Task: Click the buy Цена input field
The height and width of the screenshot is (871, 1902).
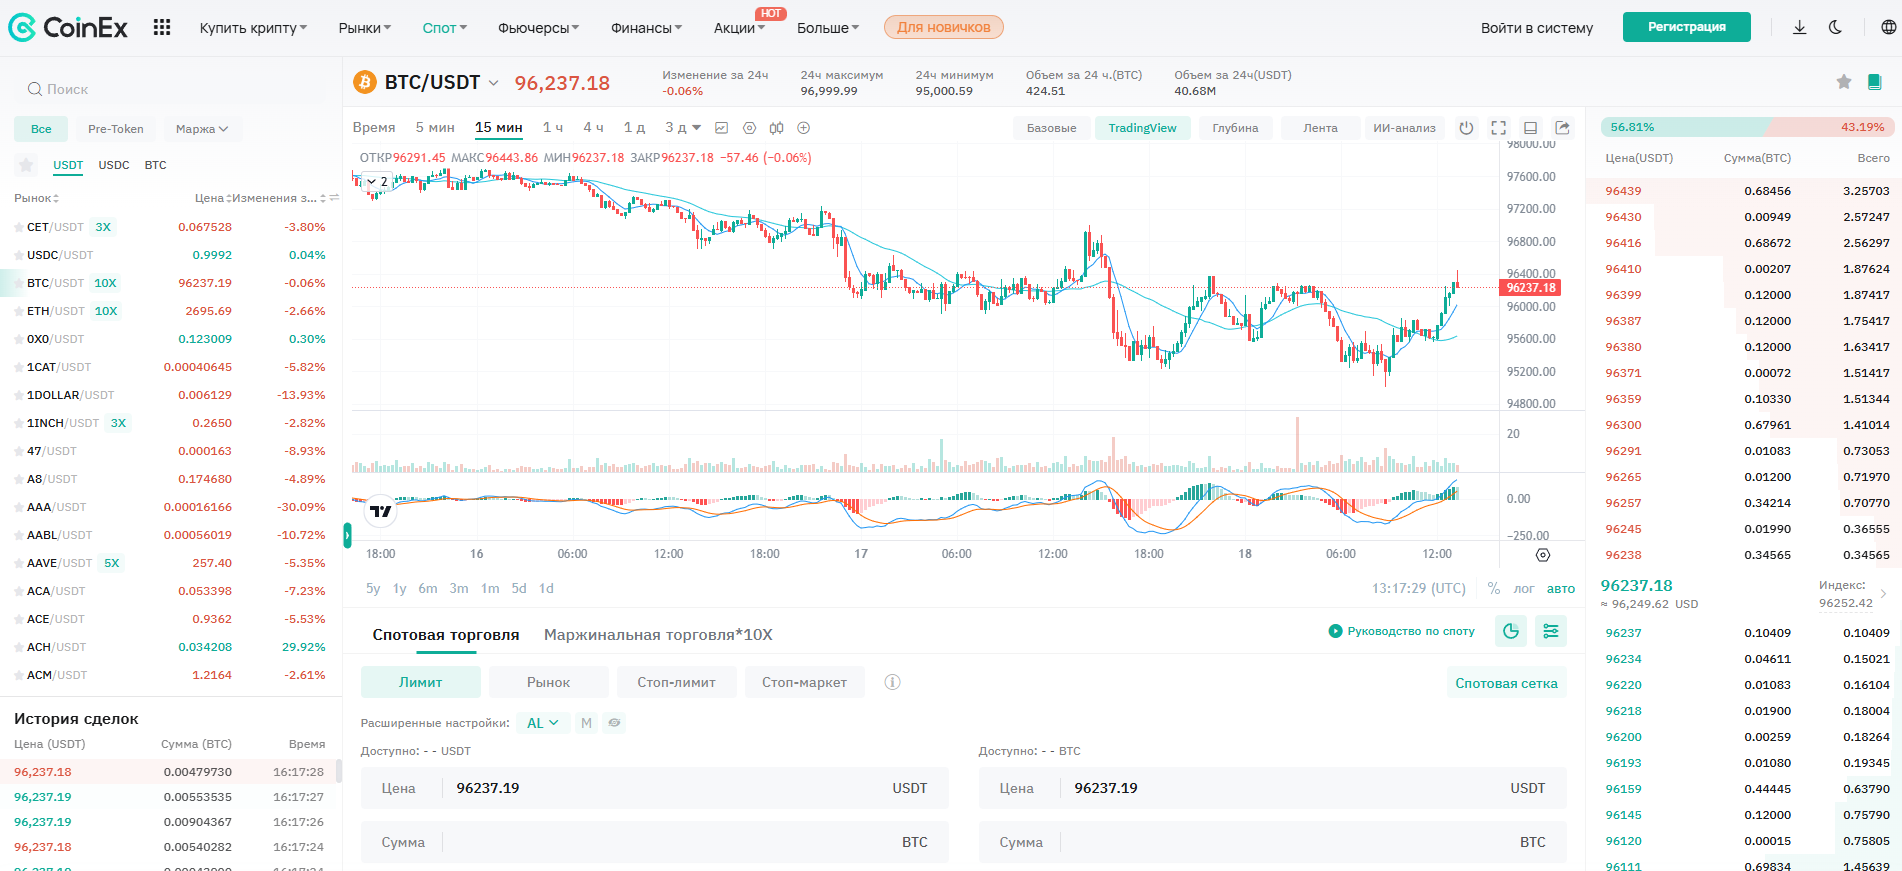Action: (654, 788)
